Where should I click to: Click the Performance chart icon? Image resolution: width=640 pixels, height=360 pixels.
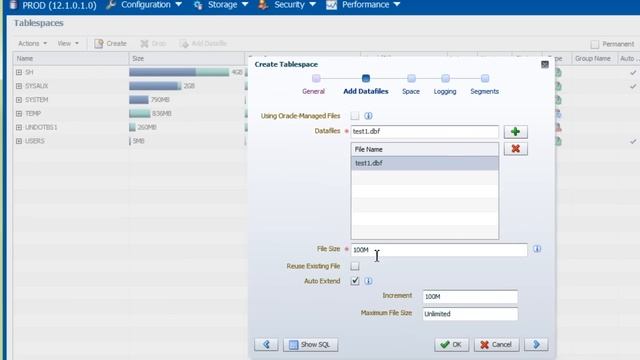[331, 5]
